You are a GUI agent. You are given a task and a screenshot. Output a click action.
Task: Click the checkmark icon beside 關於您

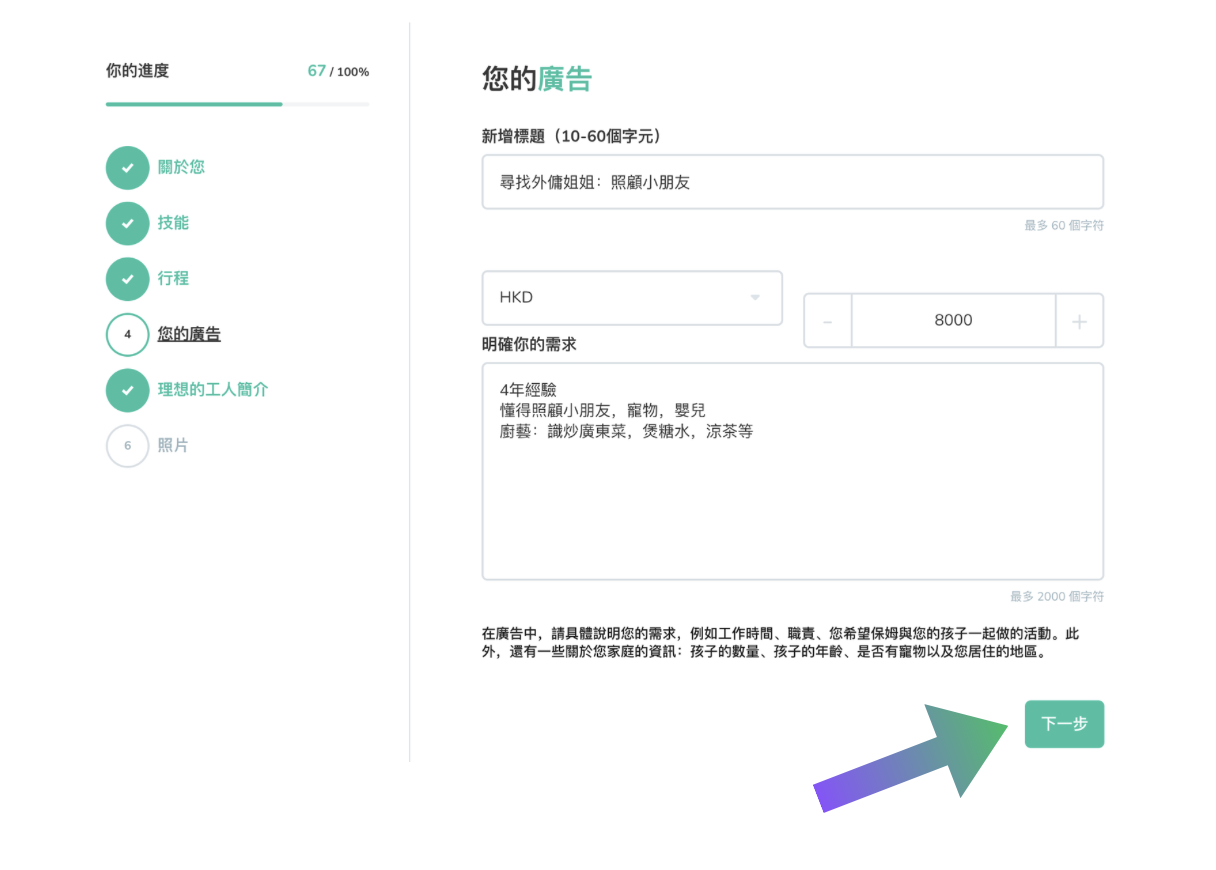click(x=127, y=168)
